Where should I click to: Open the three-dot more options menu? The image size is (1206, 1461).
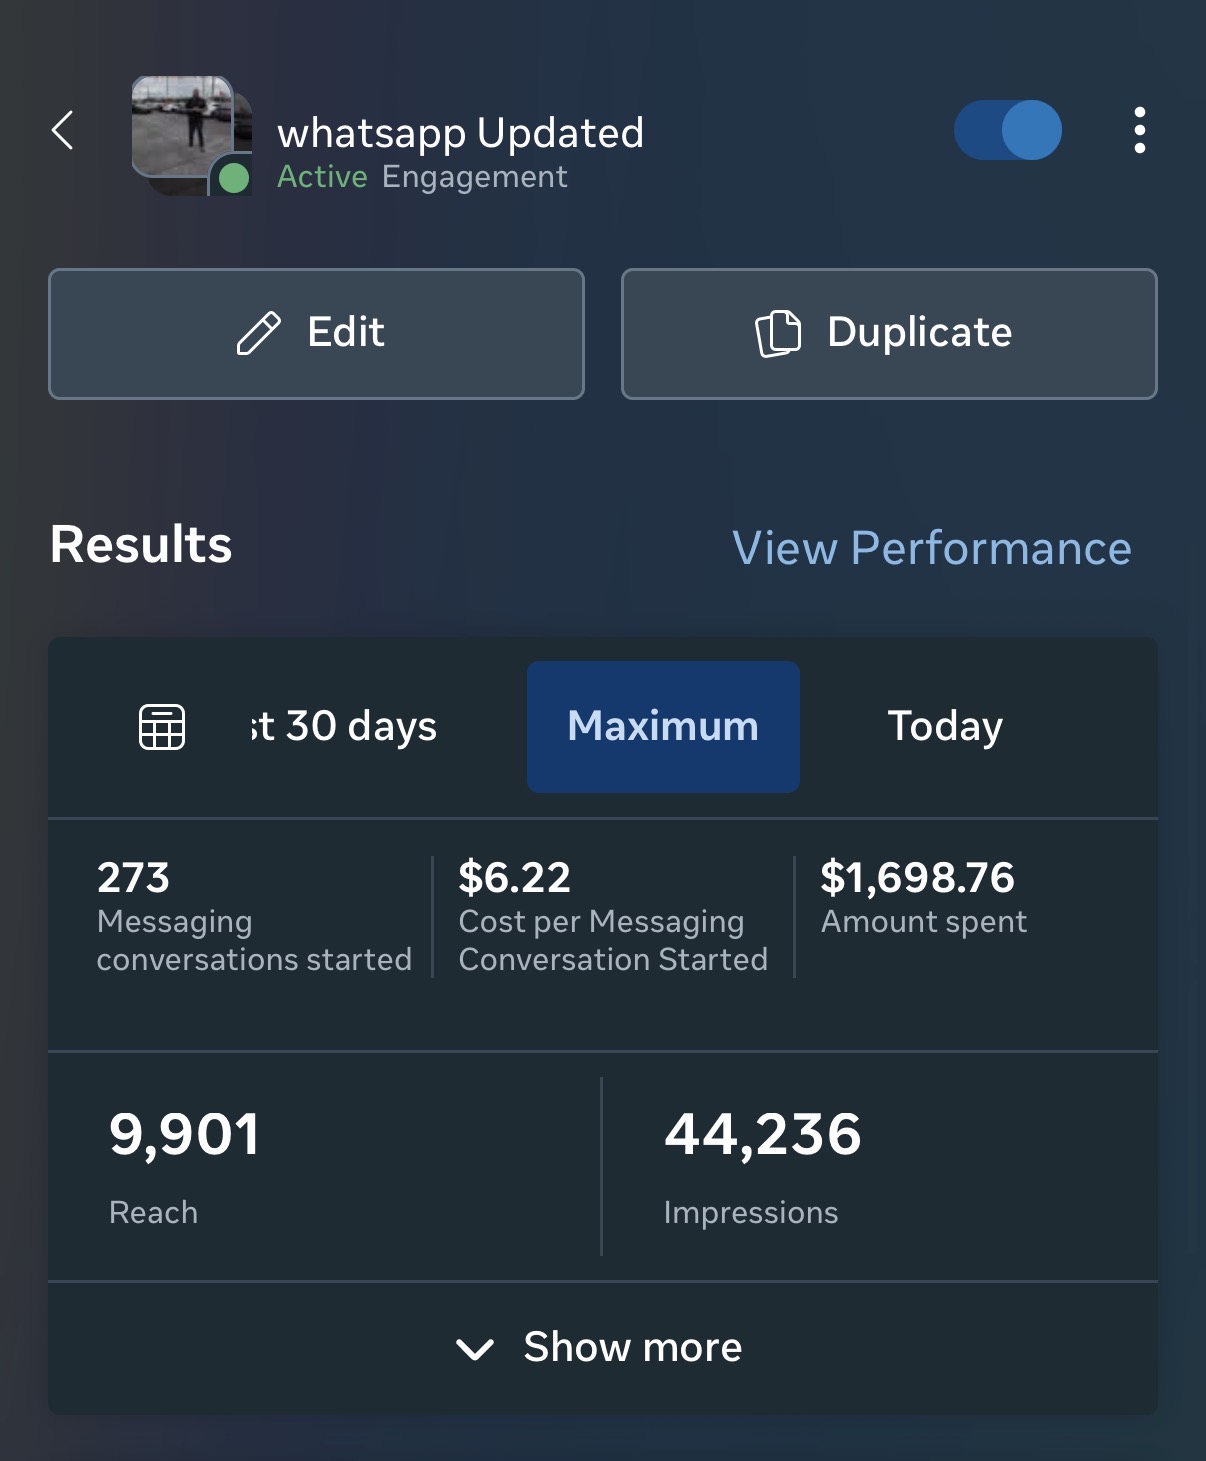[1139, 130]
